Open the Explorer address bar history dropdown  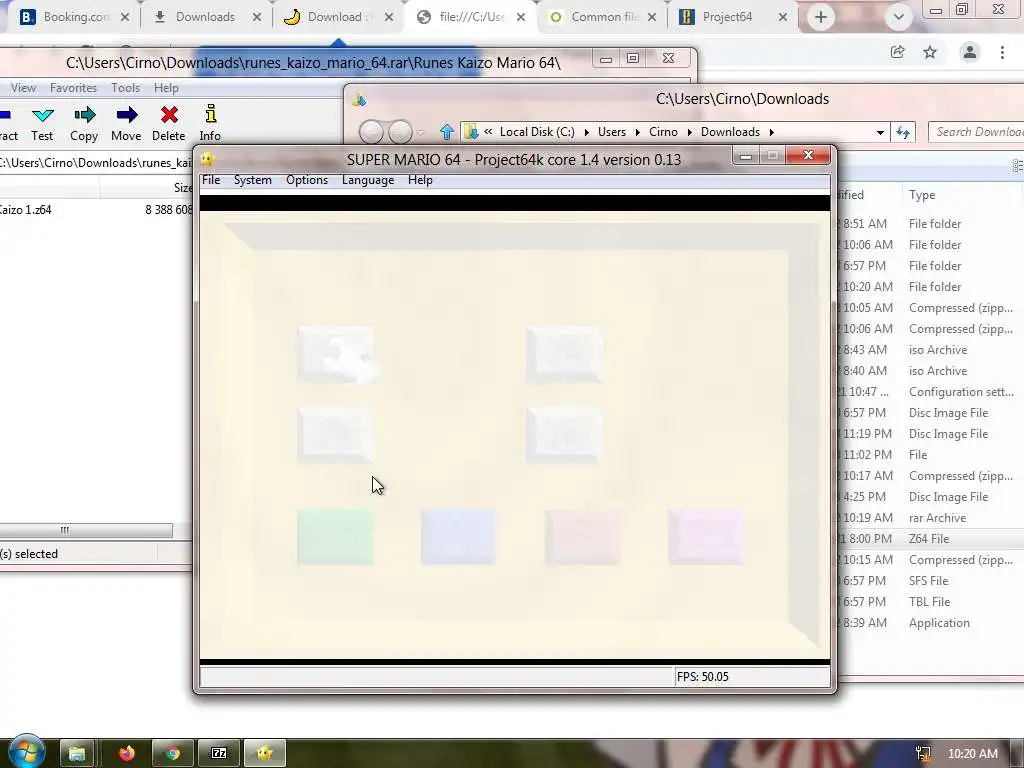pyautogui.click(x=880, y=133)
